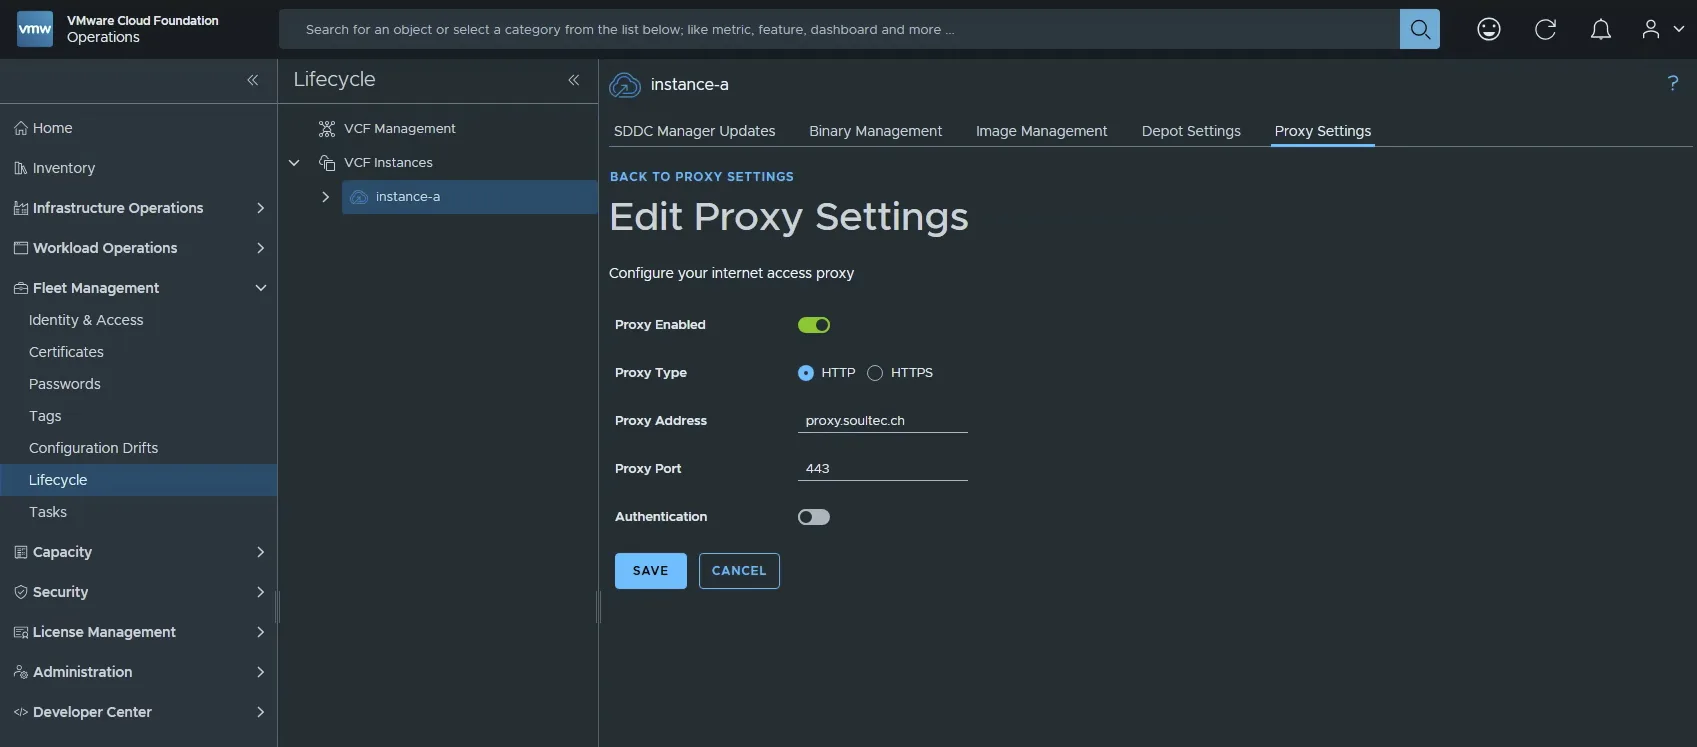Image resolution: width=1697 pixels, height=747 pixels.
Task: Click the help question mark icon
Action: 1673,83
